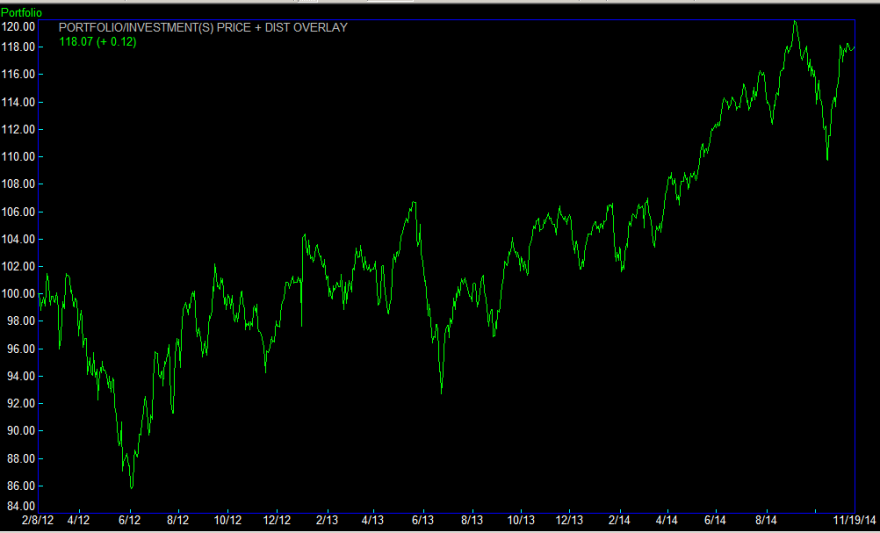Click the 8/14 date axis label
The image size is (880, 533).
click(766, 521)
